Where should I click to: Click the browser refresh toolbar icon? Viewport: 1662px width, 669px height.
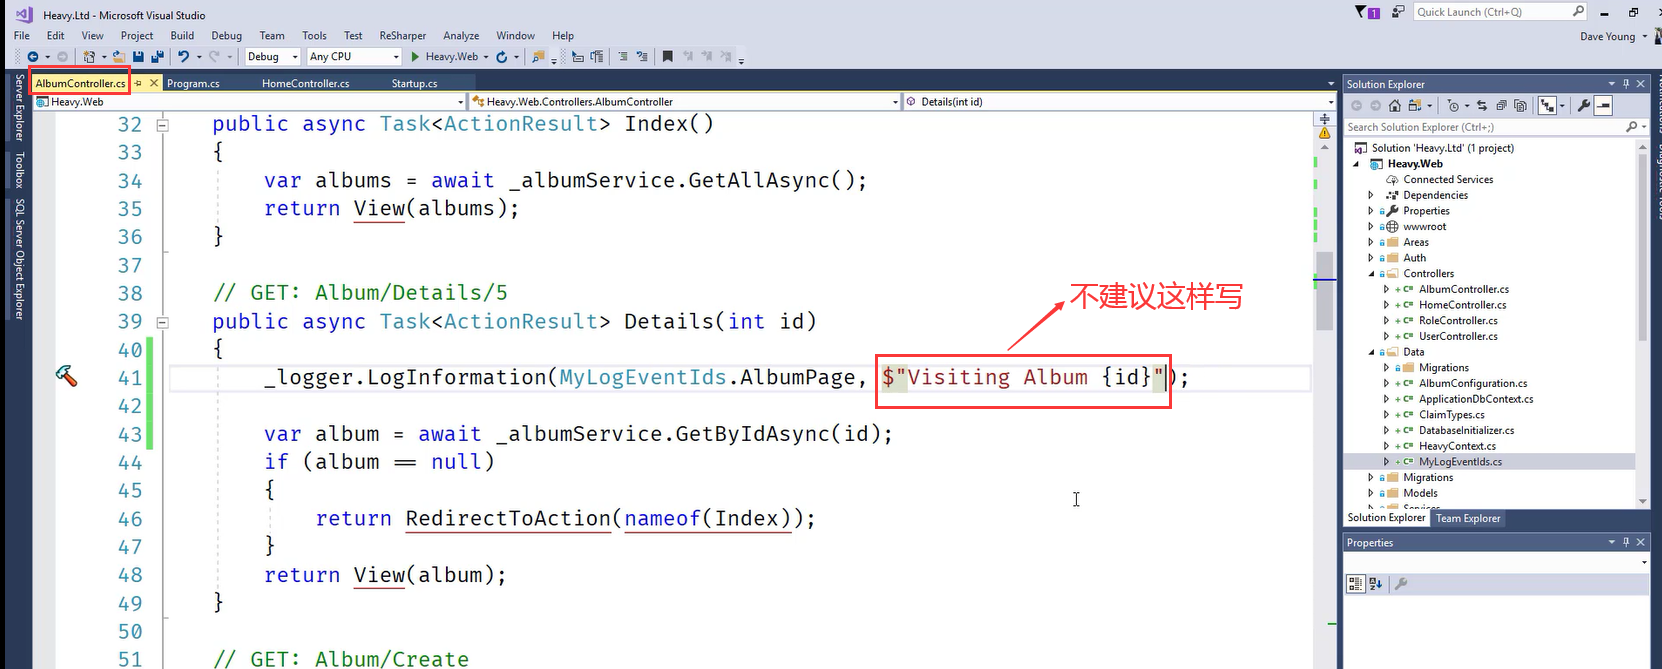click(502, 57)
